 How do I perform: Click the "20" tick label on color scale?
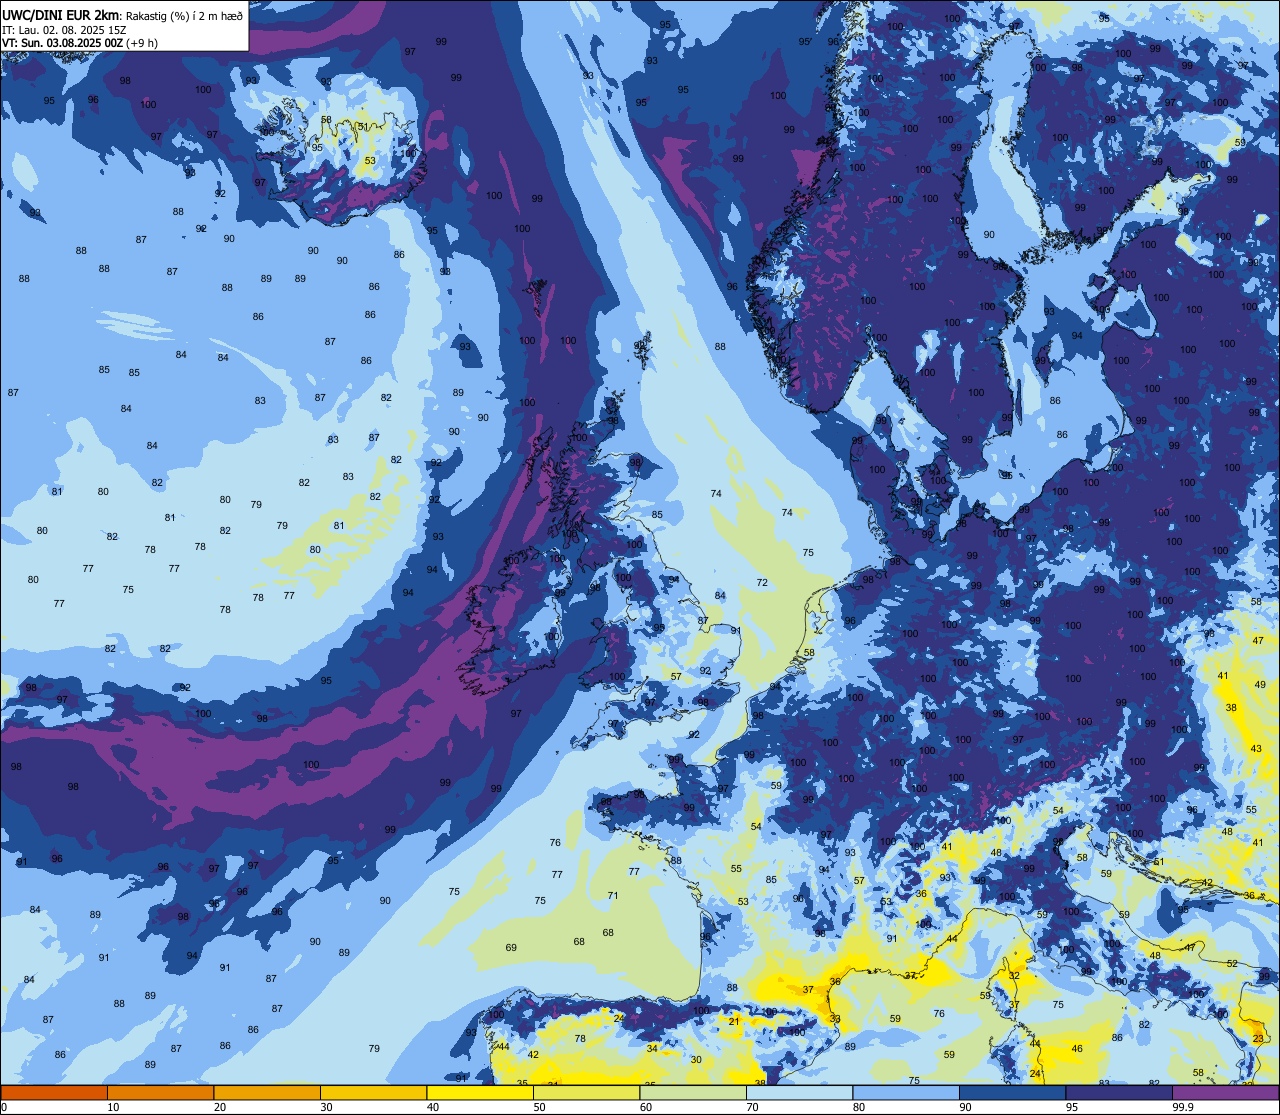click(x=220, y=1107)
